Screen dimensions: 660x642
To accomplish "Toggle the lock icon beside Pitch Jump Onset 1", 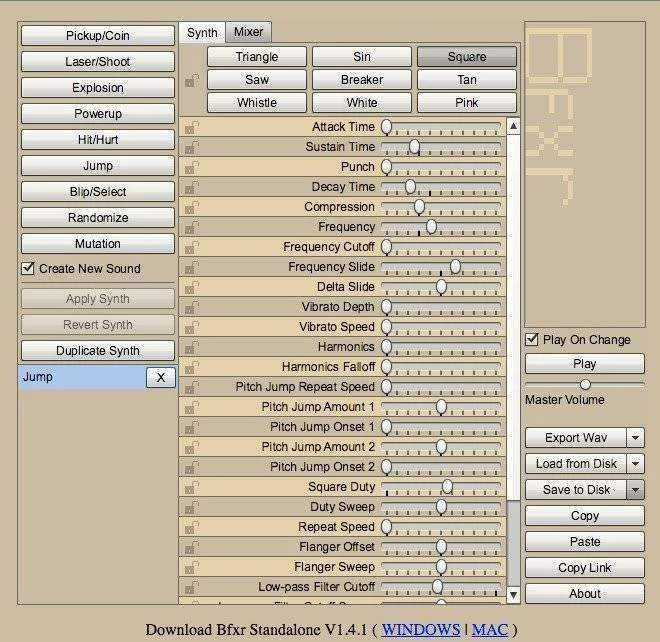I will tap(192, 427).
